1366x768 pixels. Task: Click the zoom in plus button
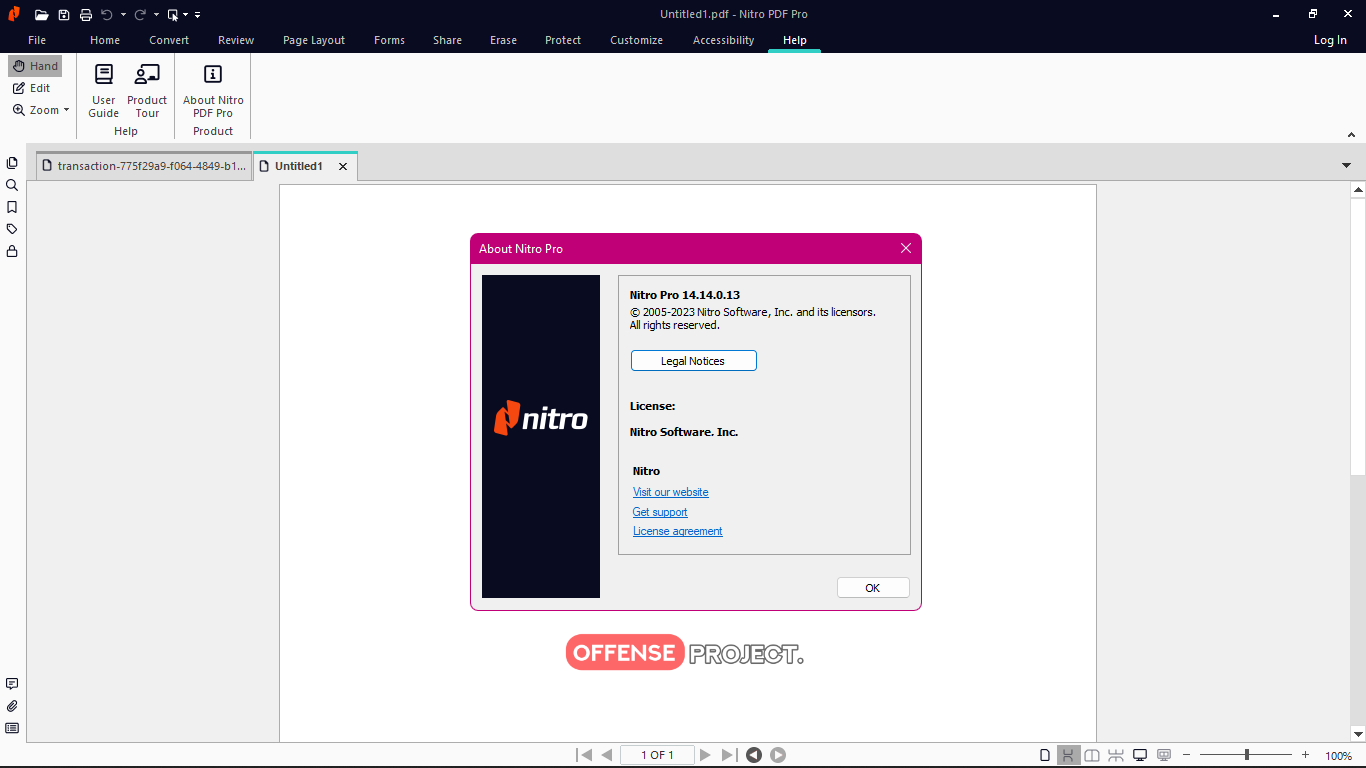(x=1305, y=755)
